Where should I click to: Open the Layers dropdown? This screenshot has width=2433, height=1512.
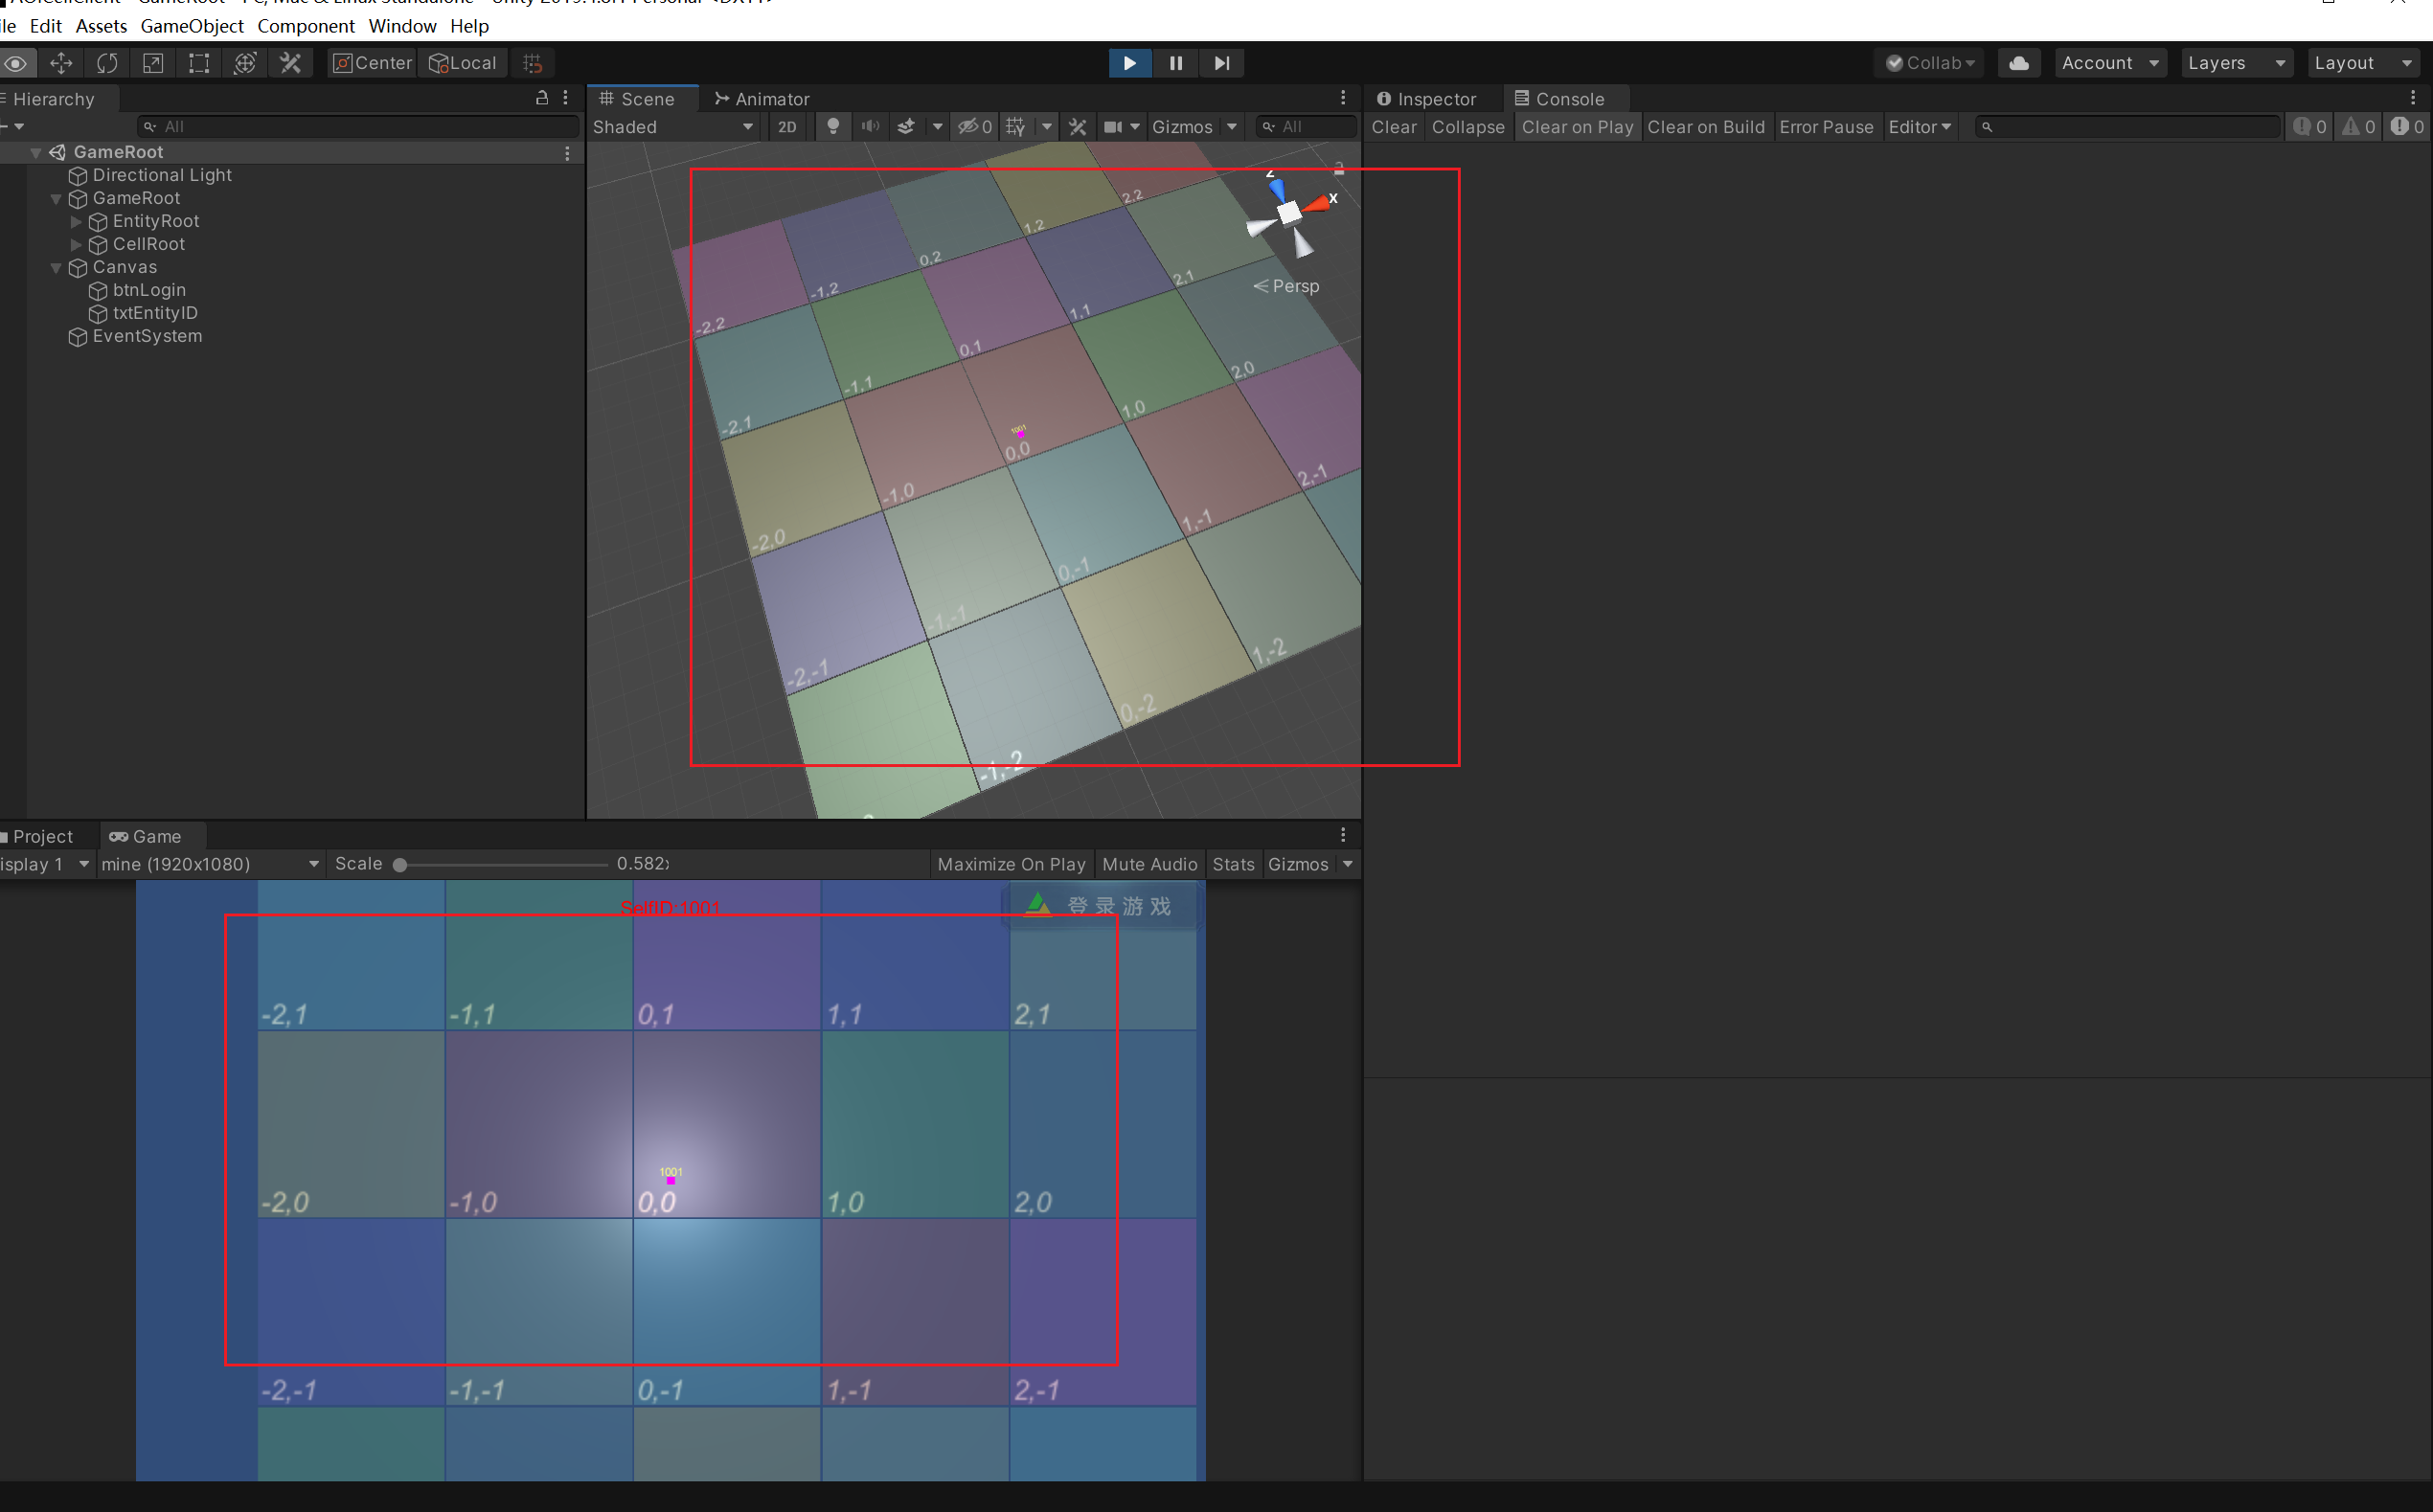tap(2235, 63)
